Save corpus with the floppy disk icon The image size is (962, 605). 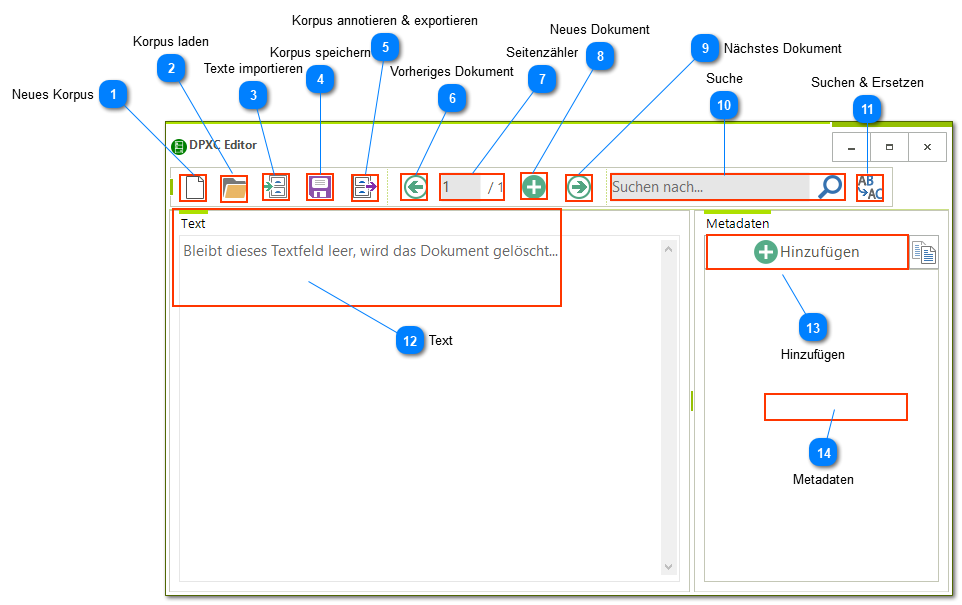[319, 187]
